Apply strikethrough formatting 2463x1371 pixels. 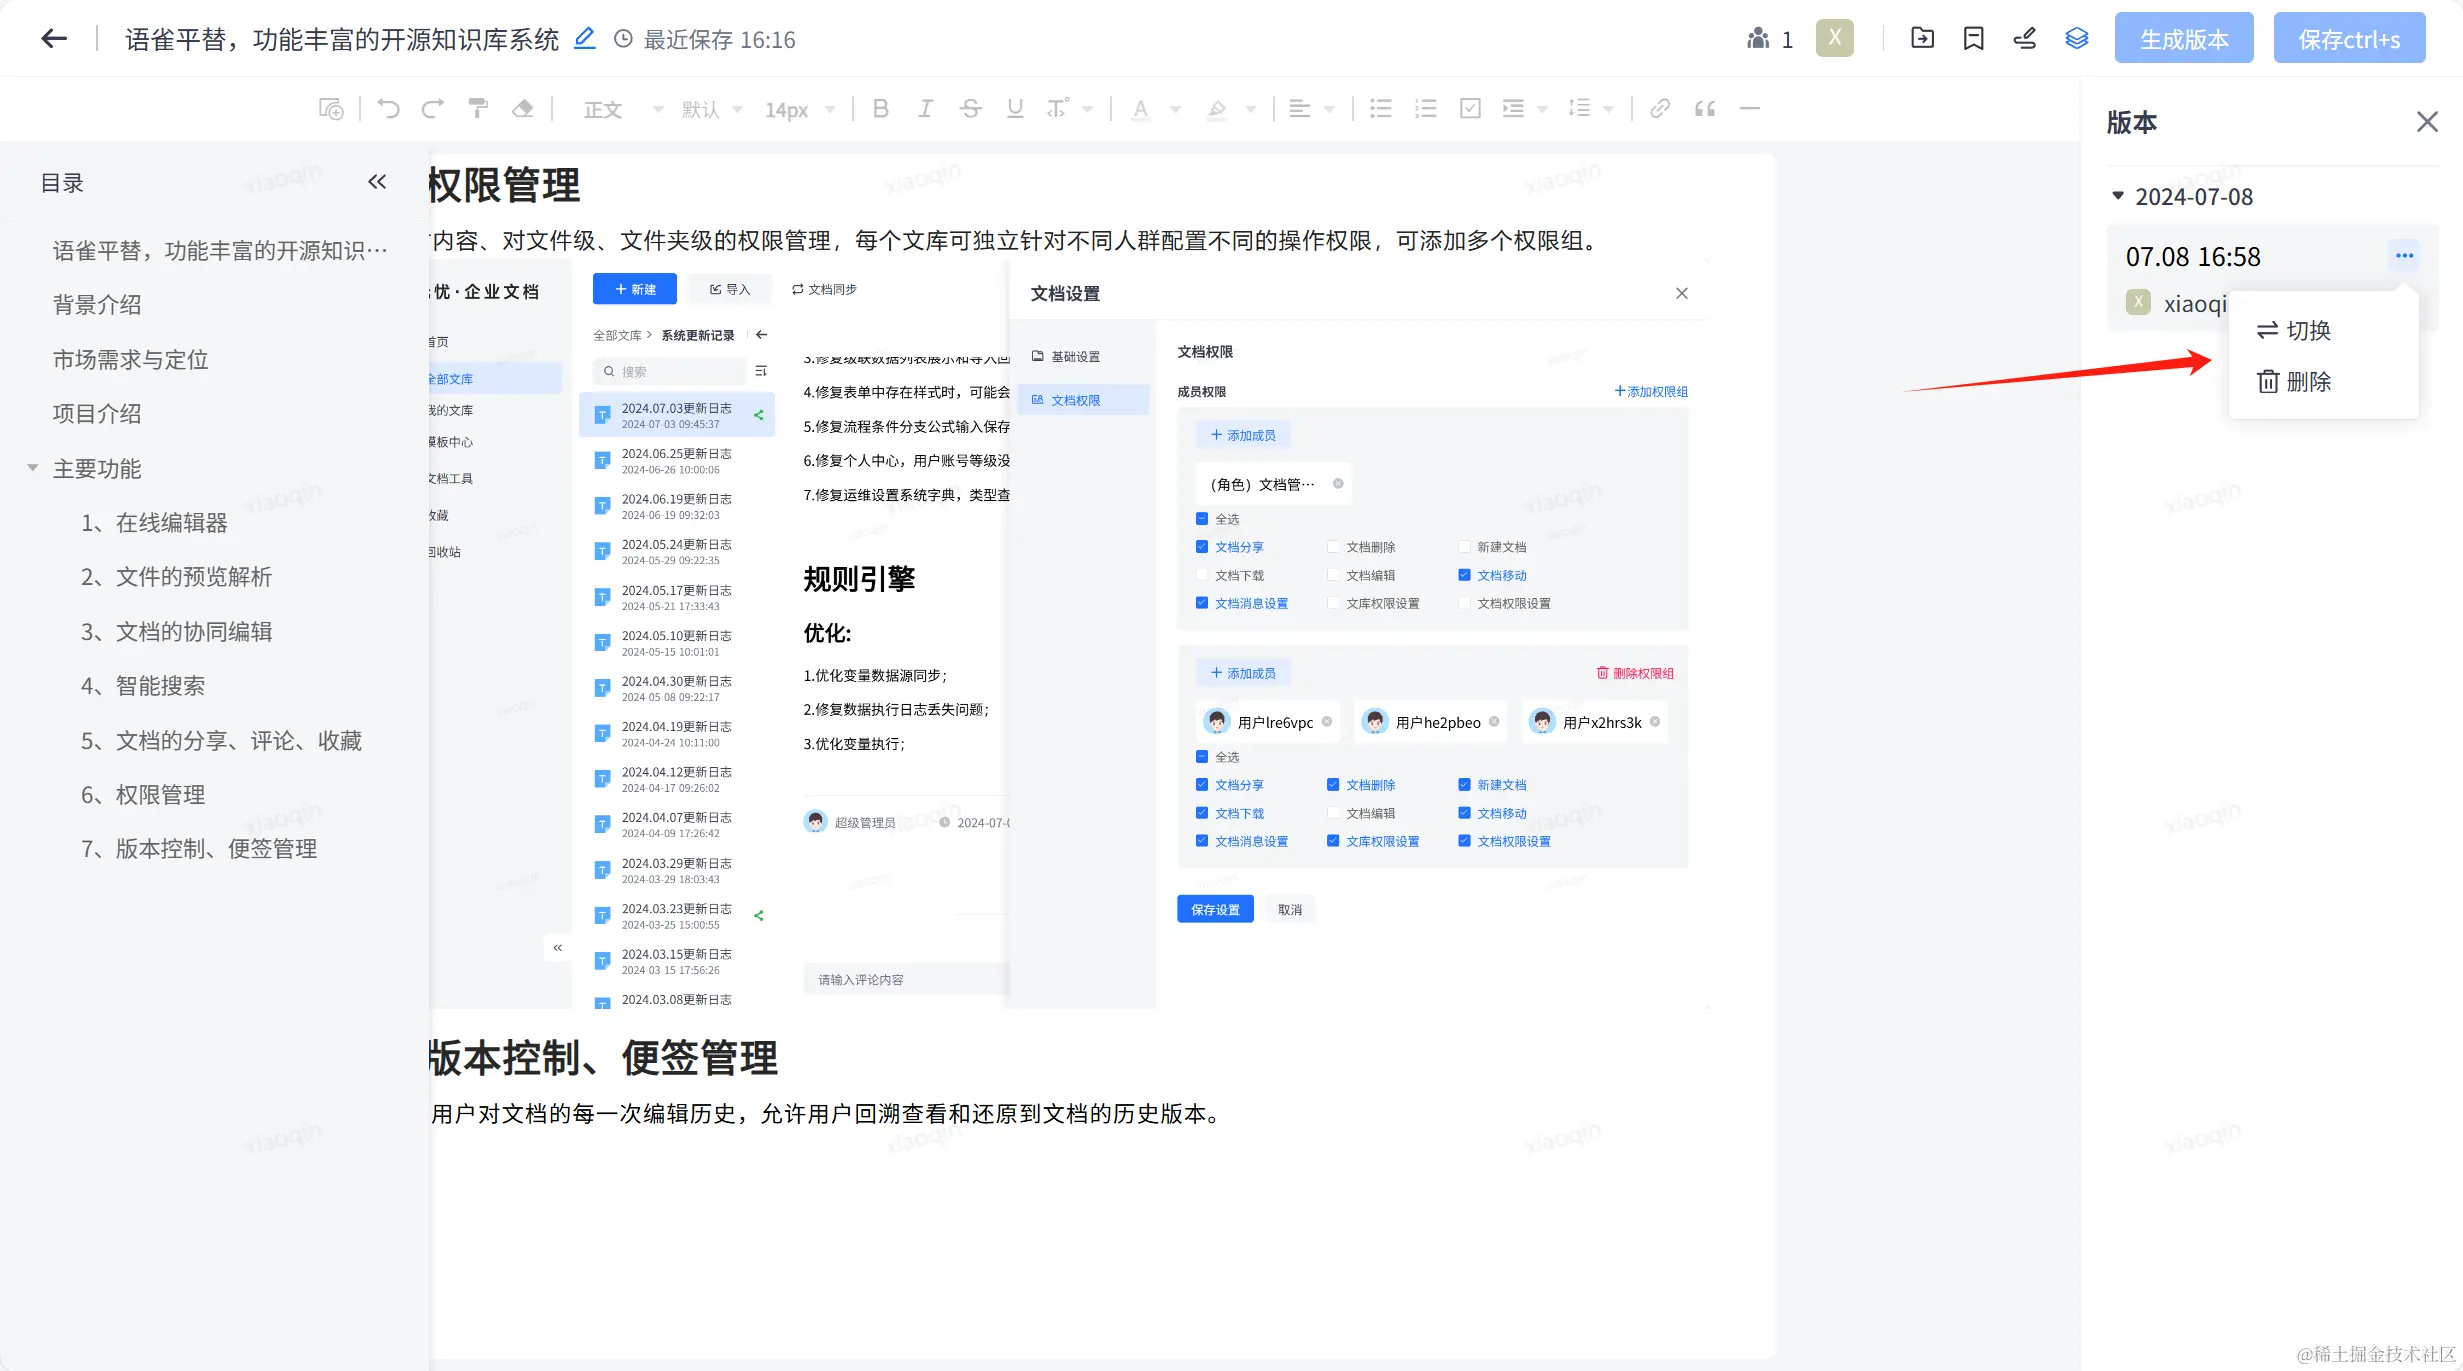pyautogui.click(x=970, y=109)
